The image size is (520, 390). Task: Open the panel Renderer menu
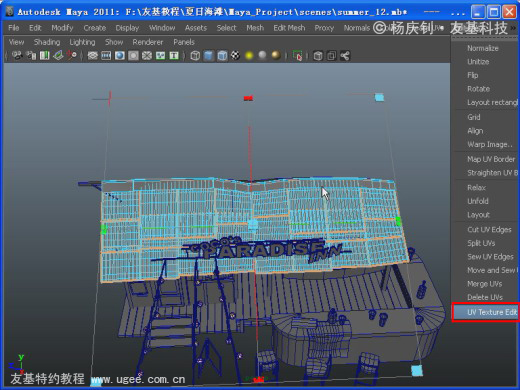coord(148,42)
